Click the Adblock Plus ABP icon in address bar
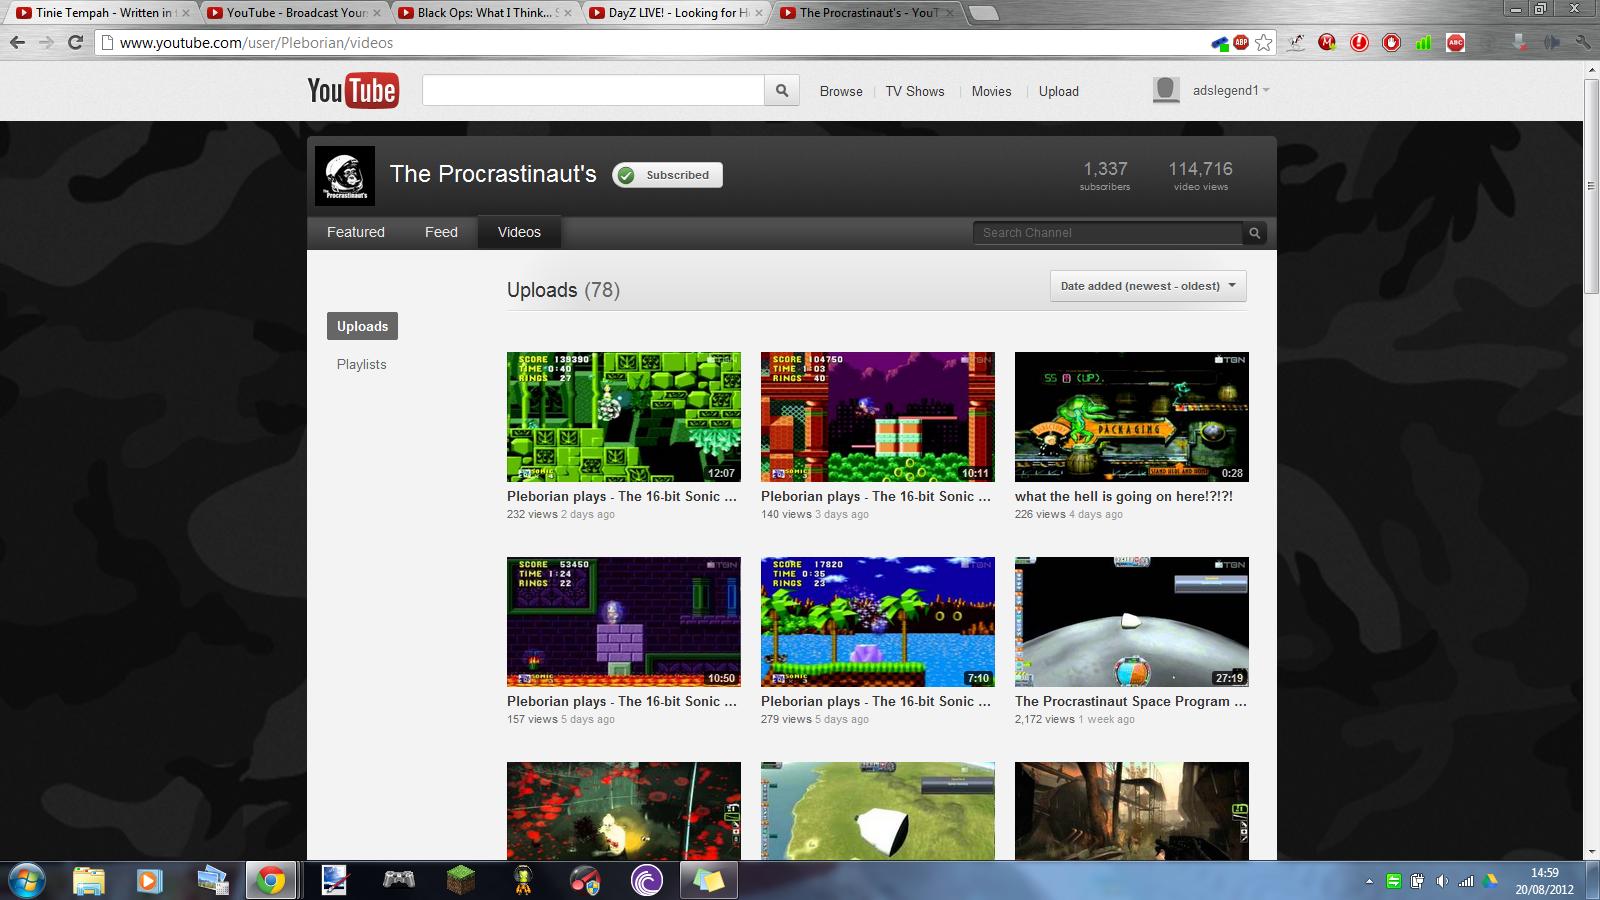The width and height of the screenshot is (1600, 900). coord(1241,42)
